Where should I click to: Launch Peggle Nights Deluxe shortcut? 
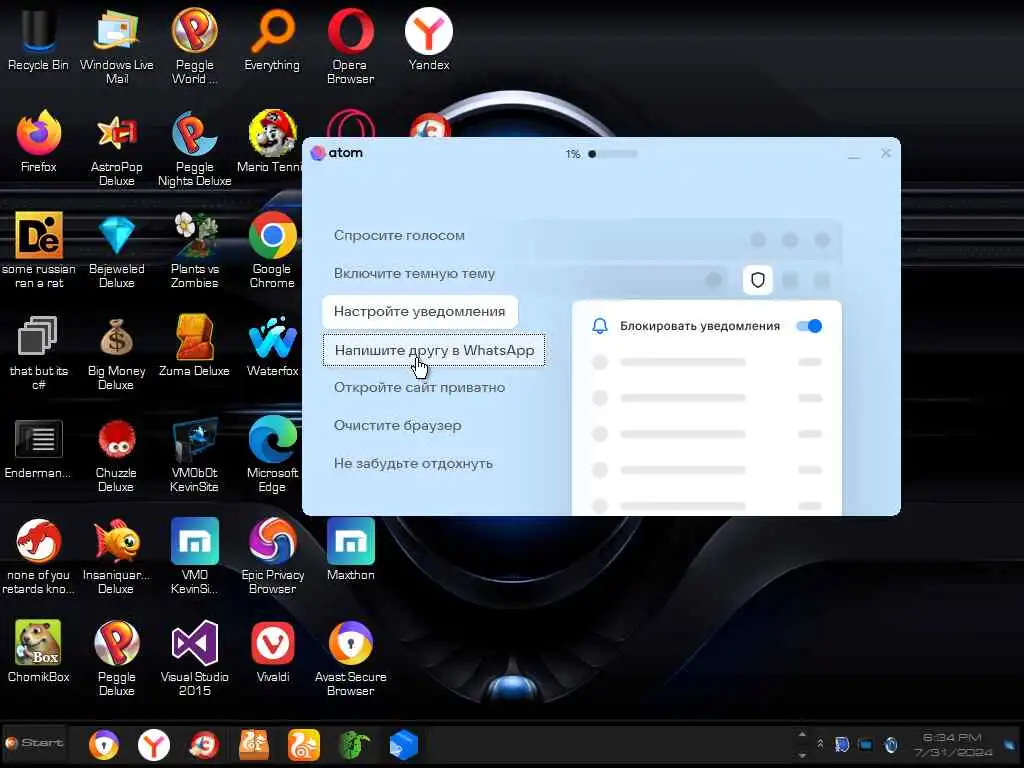(x=195, y=148)
